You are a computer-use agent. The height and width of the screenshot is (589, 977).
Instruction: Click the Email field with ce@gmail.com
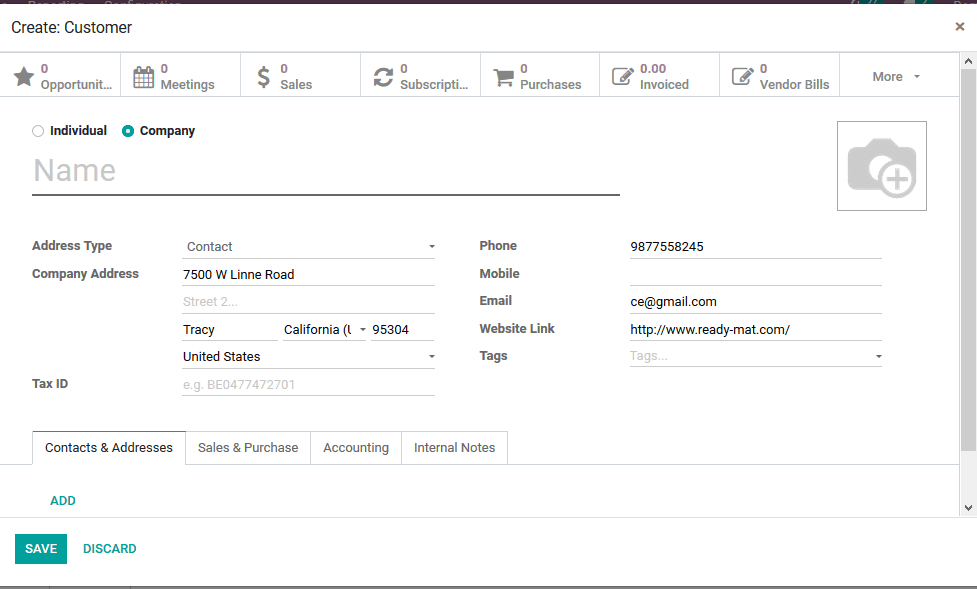[756, 302]
